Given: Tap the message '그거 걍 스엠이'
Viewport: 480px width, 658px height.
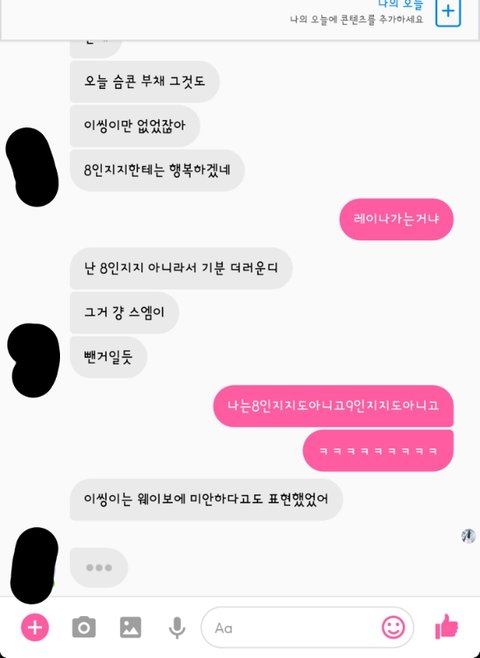Looking at the screenshot, I should point(124,313).
